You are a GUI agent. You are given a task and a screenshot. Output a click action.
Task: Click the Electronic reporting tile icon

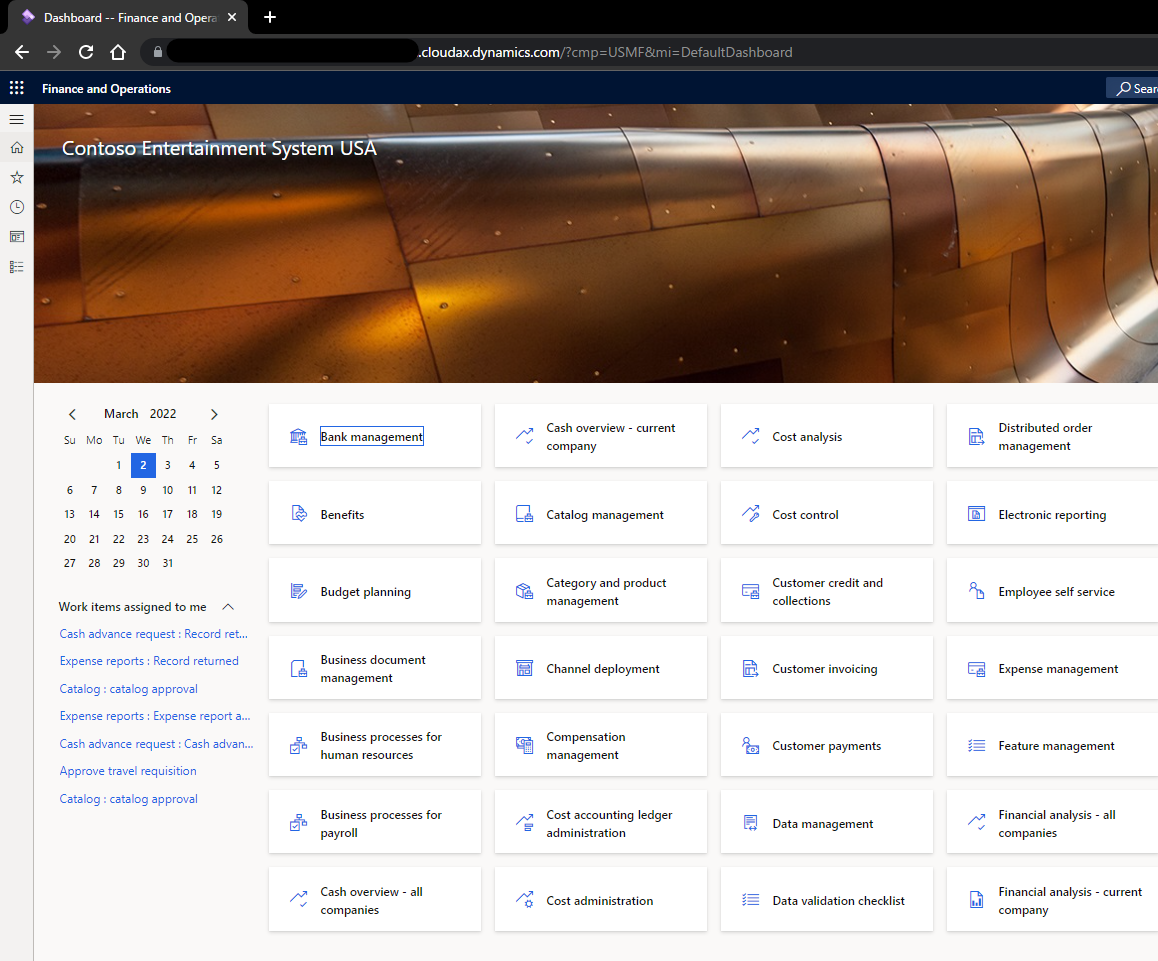click(x=976, y=514)
